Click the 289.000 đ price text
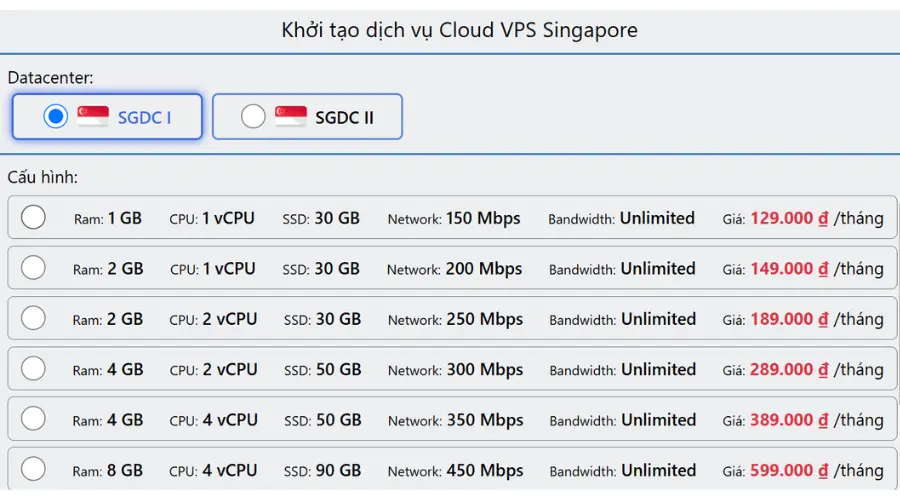 pos(788,369)
